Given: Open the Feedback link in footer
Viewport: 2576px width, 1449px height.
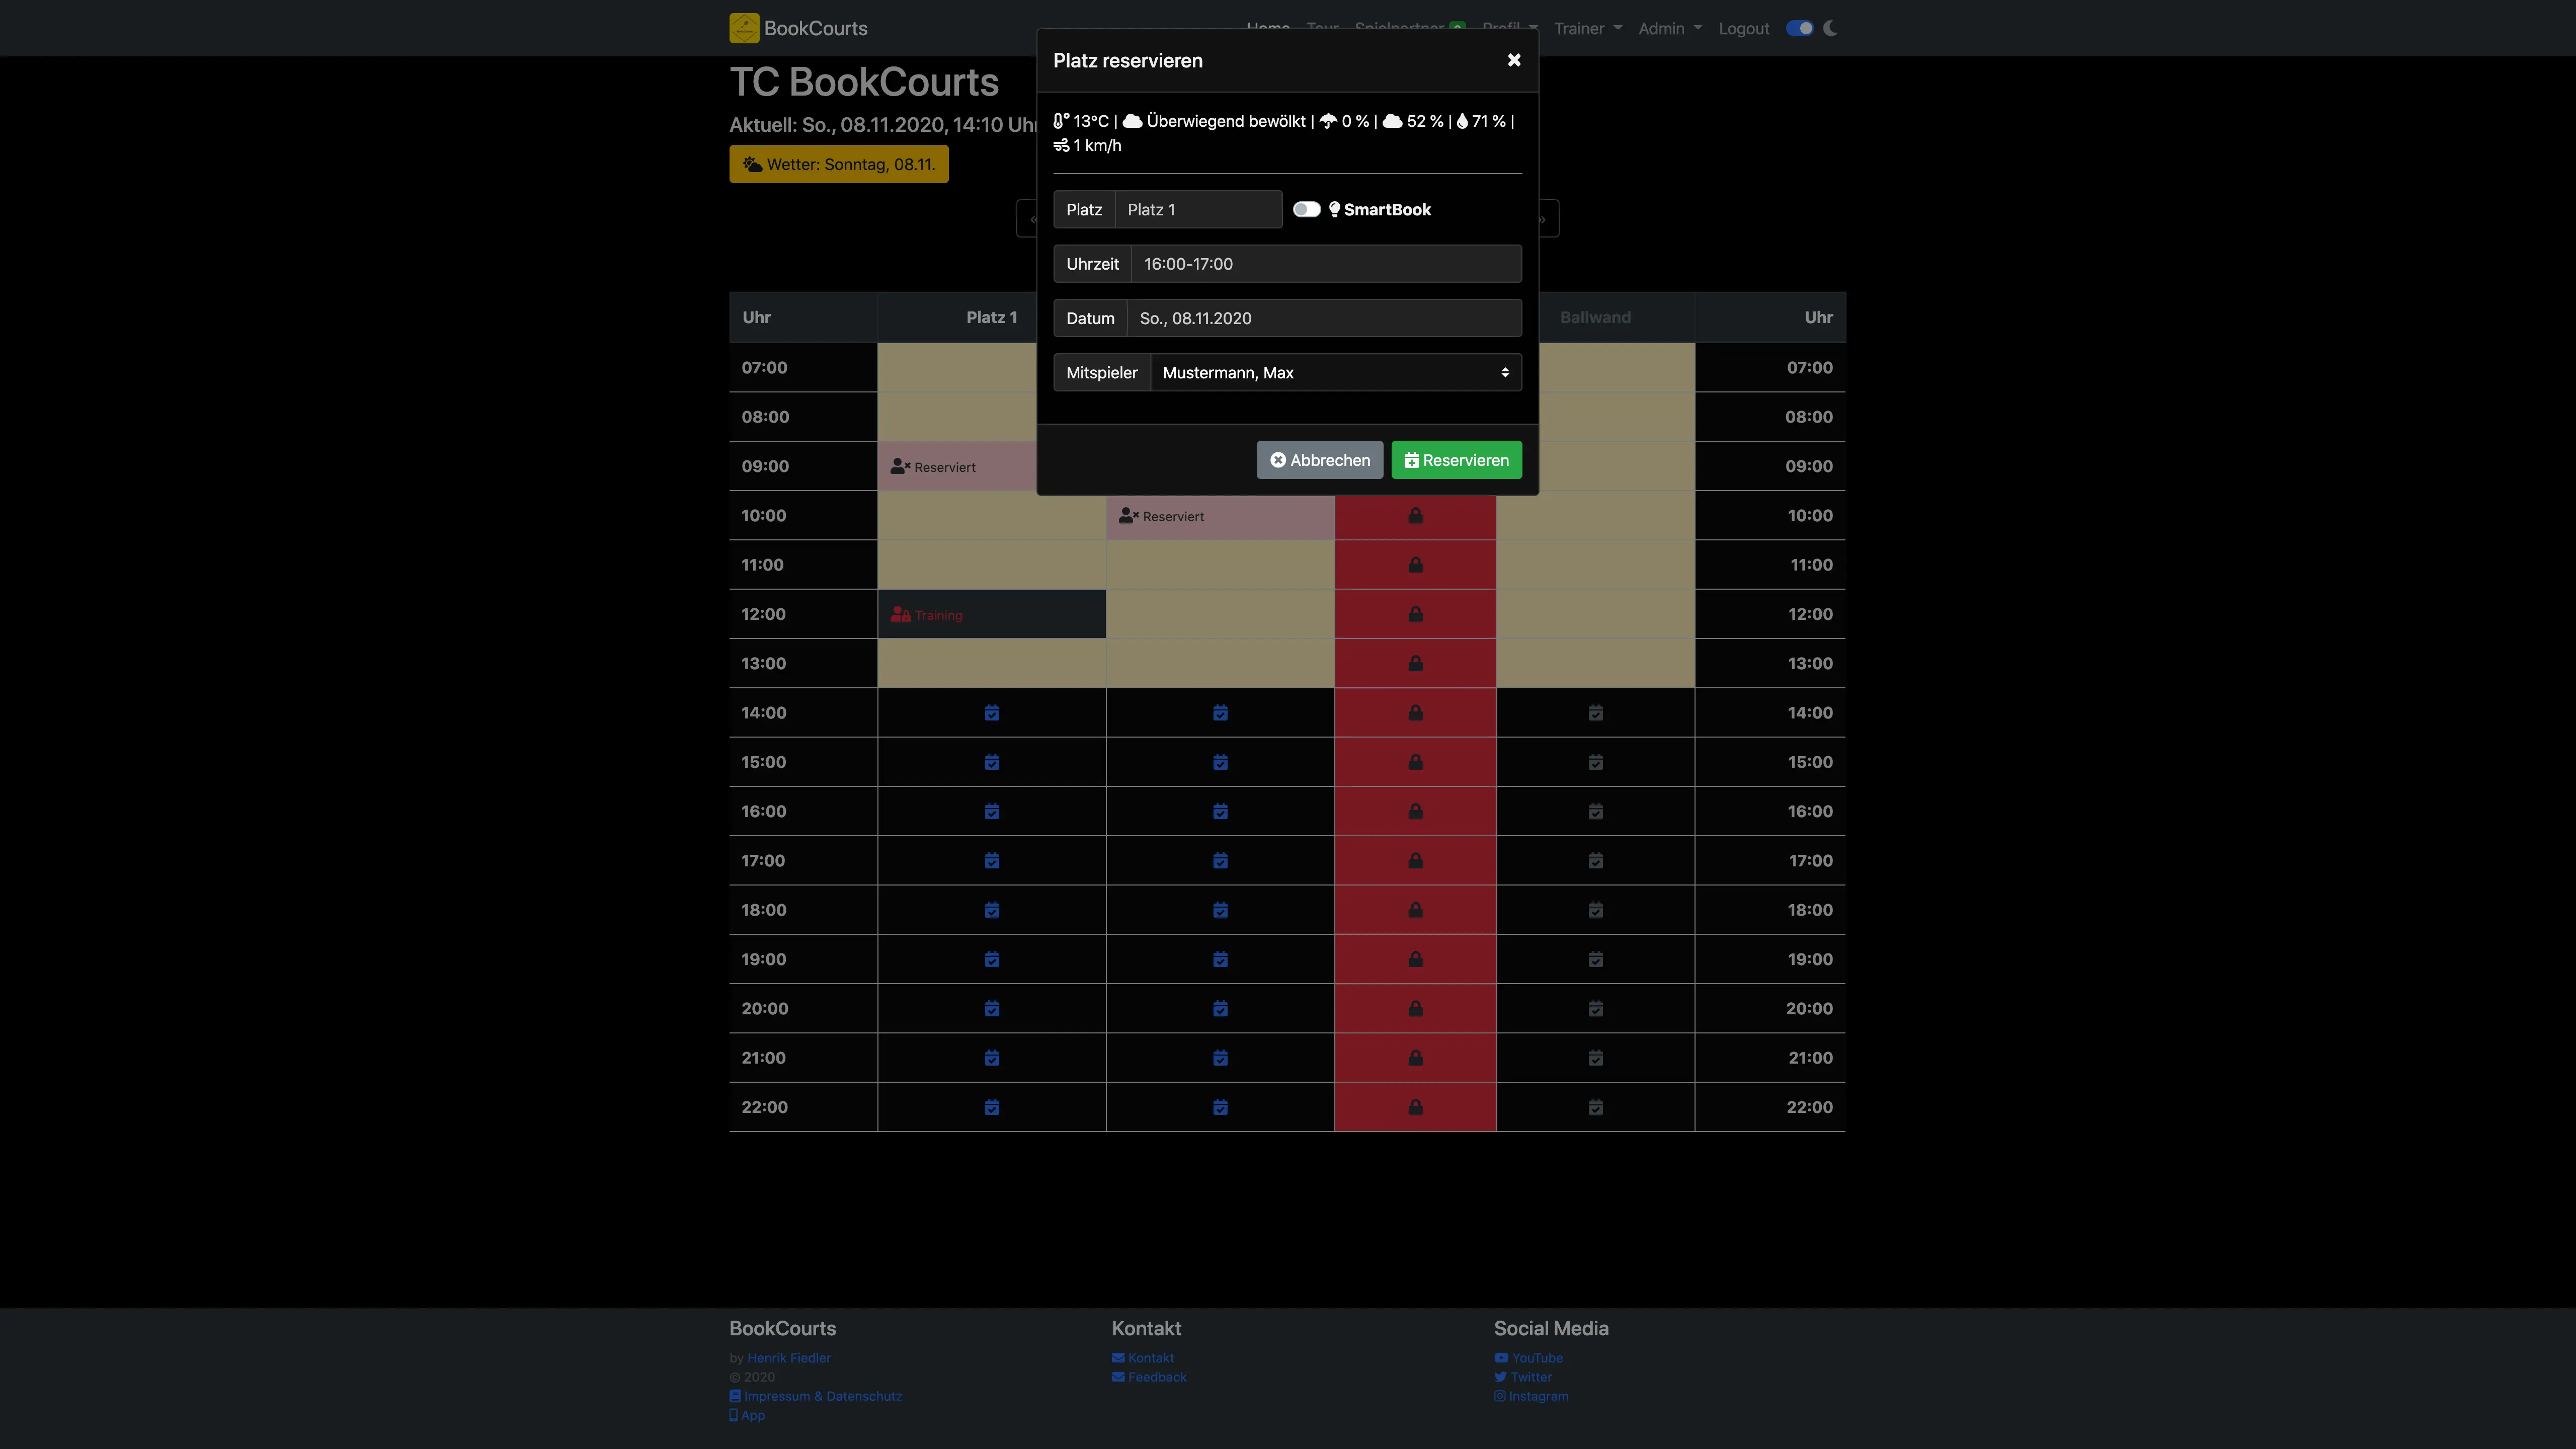Looking at the screenshot, I should coord(1149,1377).
